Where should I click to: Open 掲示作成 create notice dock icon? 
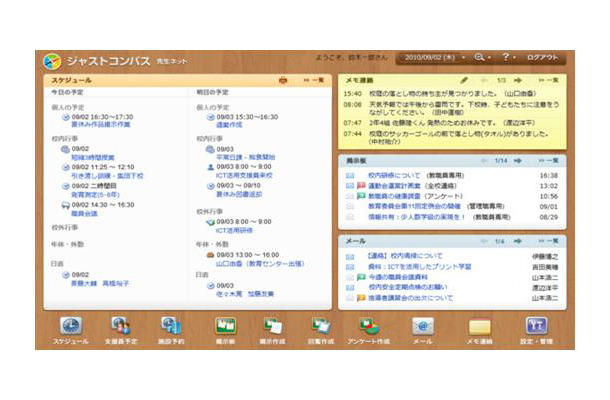click(273, 326)
